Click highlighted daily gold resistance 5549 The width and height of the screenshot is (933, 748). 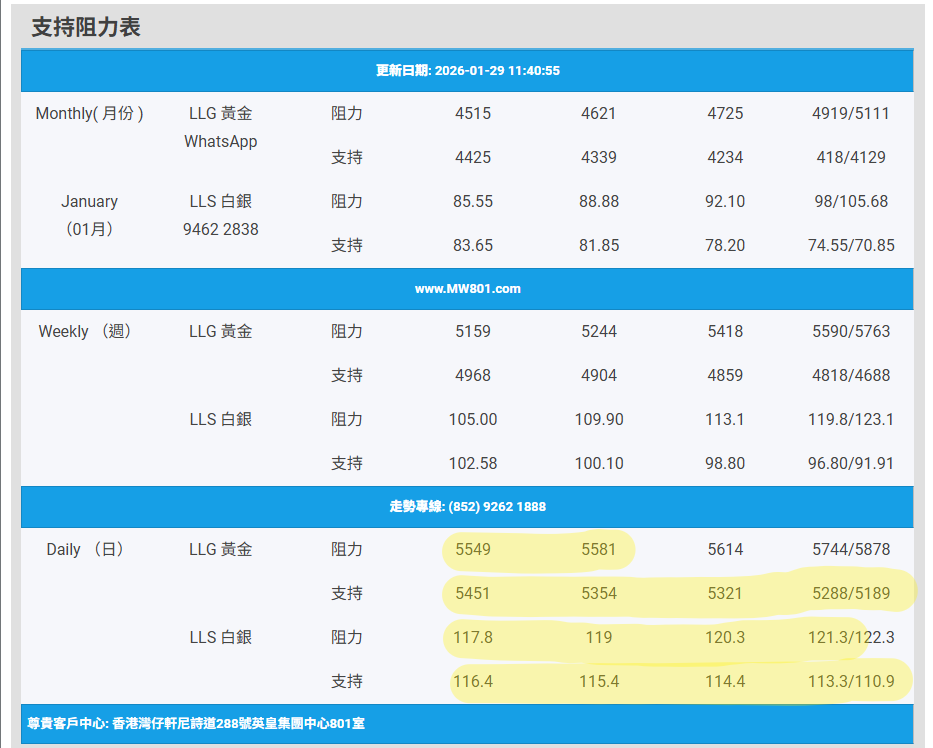[x=473, y=550]
